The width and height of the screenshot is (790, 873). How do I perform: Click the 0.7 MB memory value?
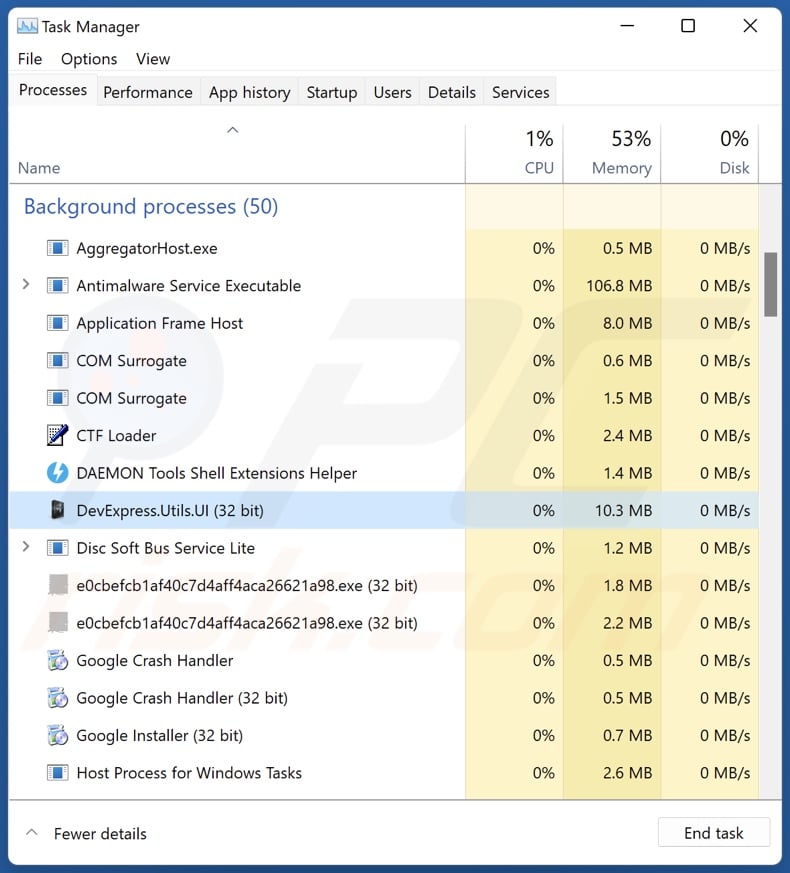pyautogui.click(x=627, y=735)
